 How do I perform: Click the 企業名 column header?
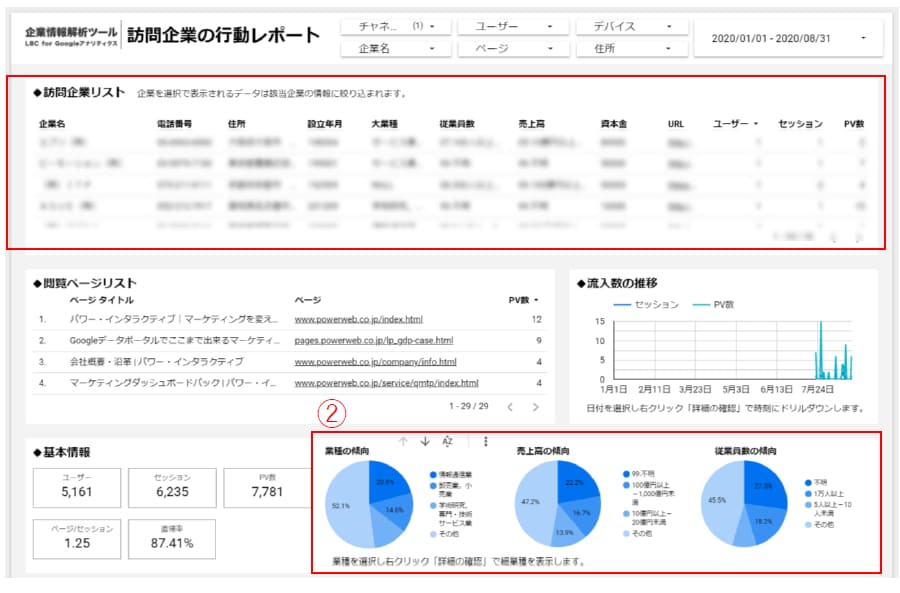(x=52, y=124)
